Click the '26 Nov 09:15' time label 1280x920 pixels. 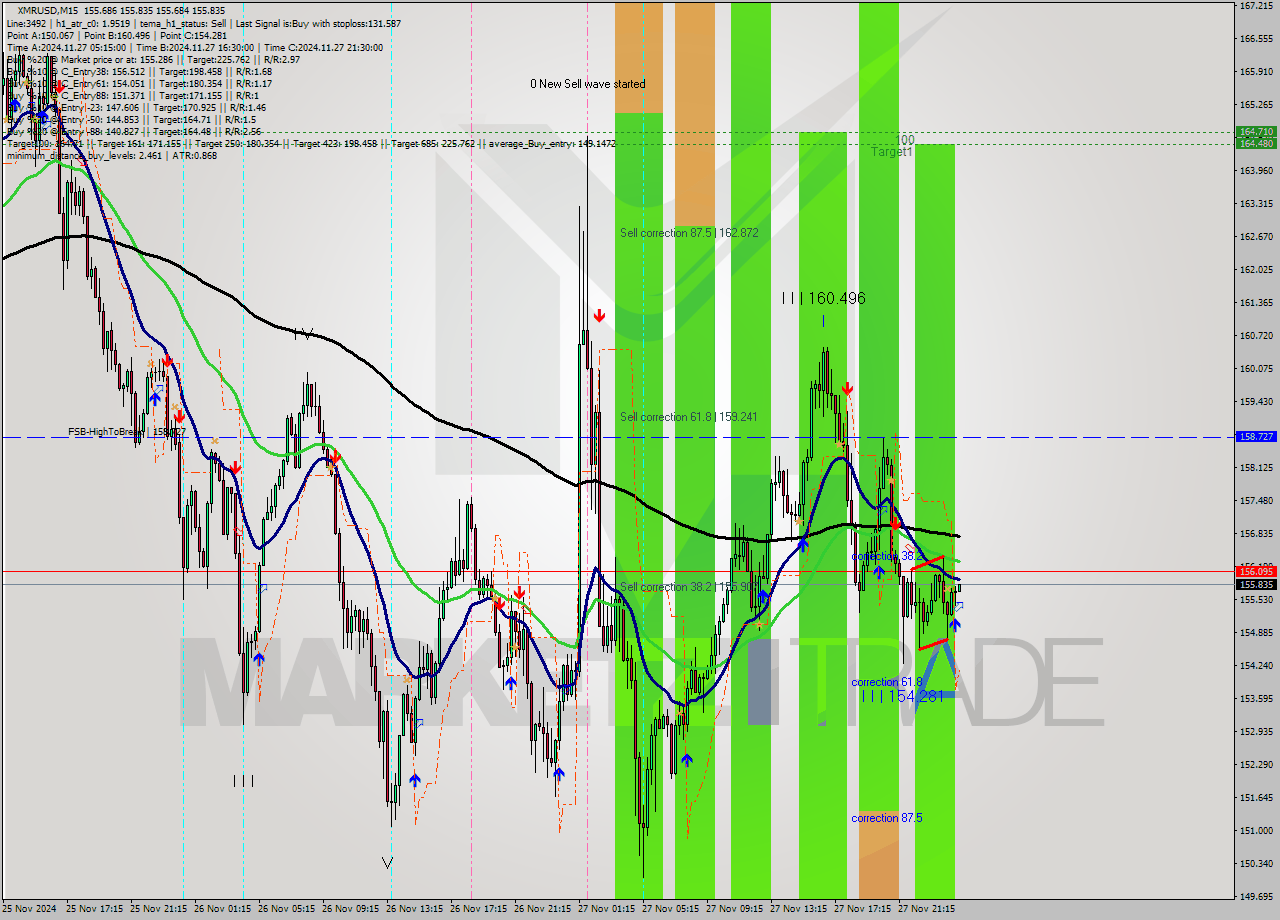(350, 910)
